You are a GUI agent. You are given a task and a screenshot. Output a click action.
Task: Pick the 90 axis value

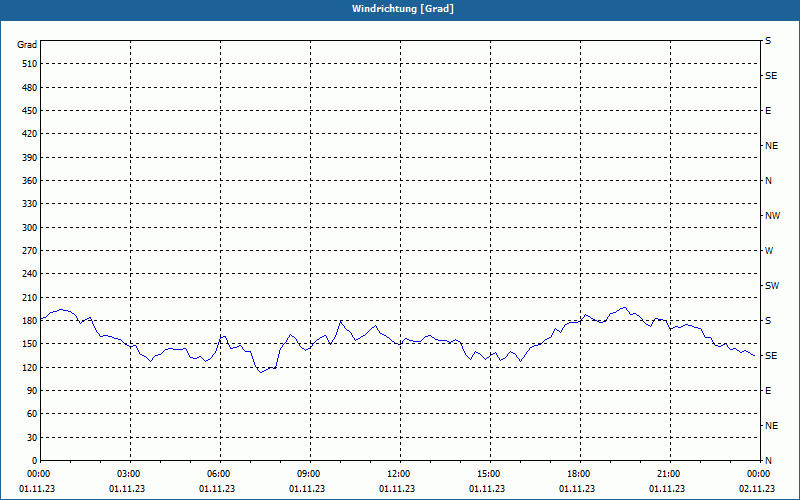pos(32,391)
